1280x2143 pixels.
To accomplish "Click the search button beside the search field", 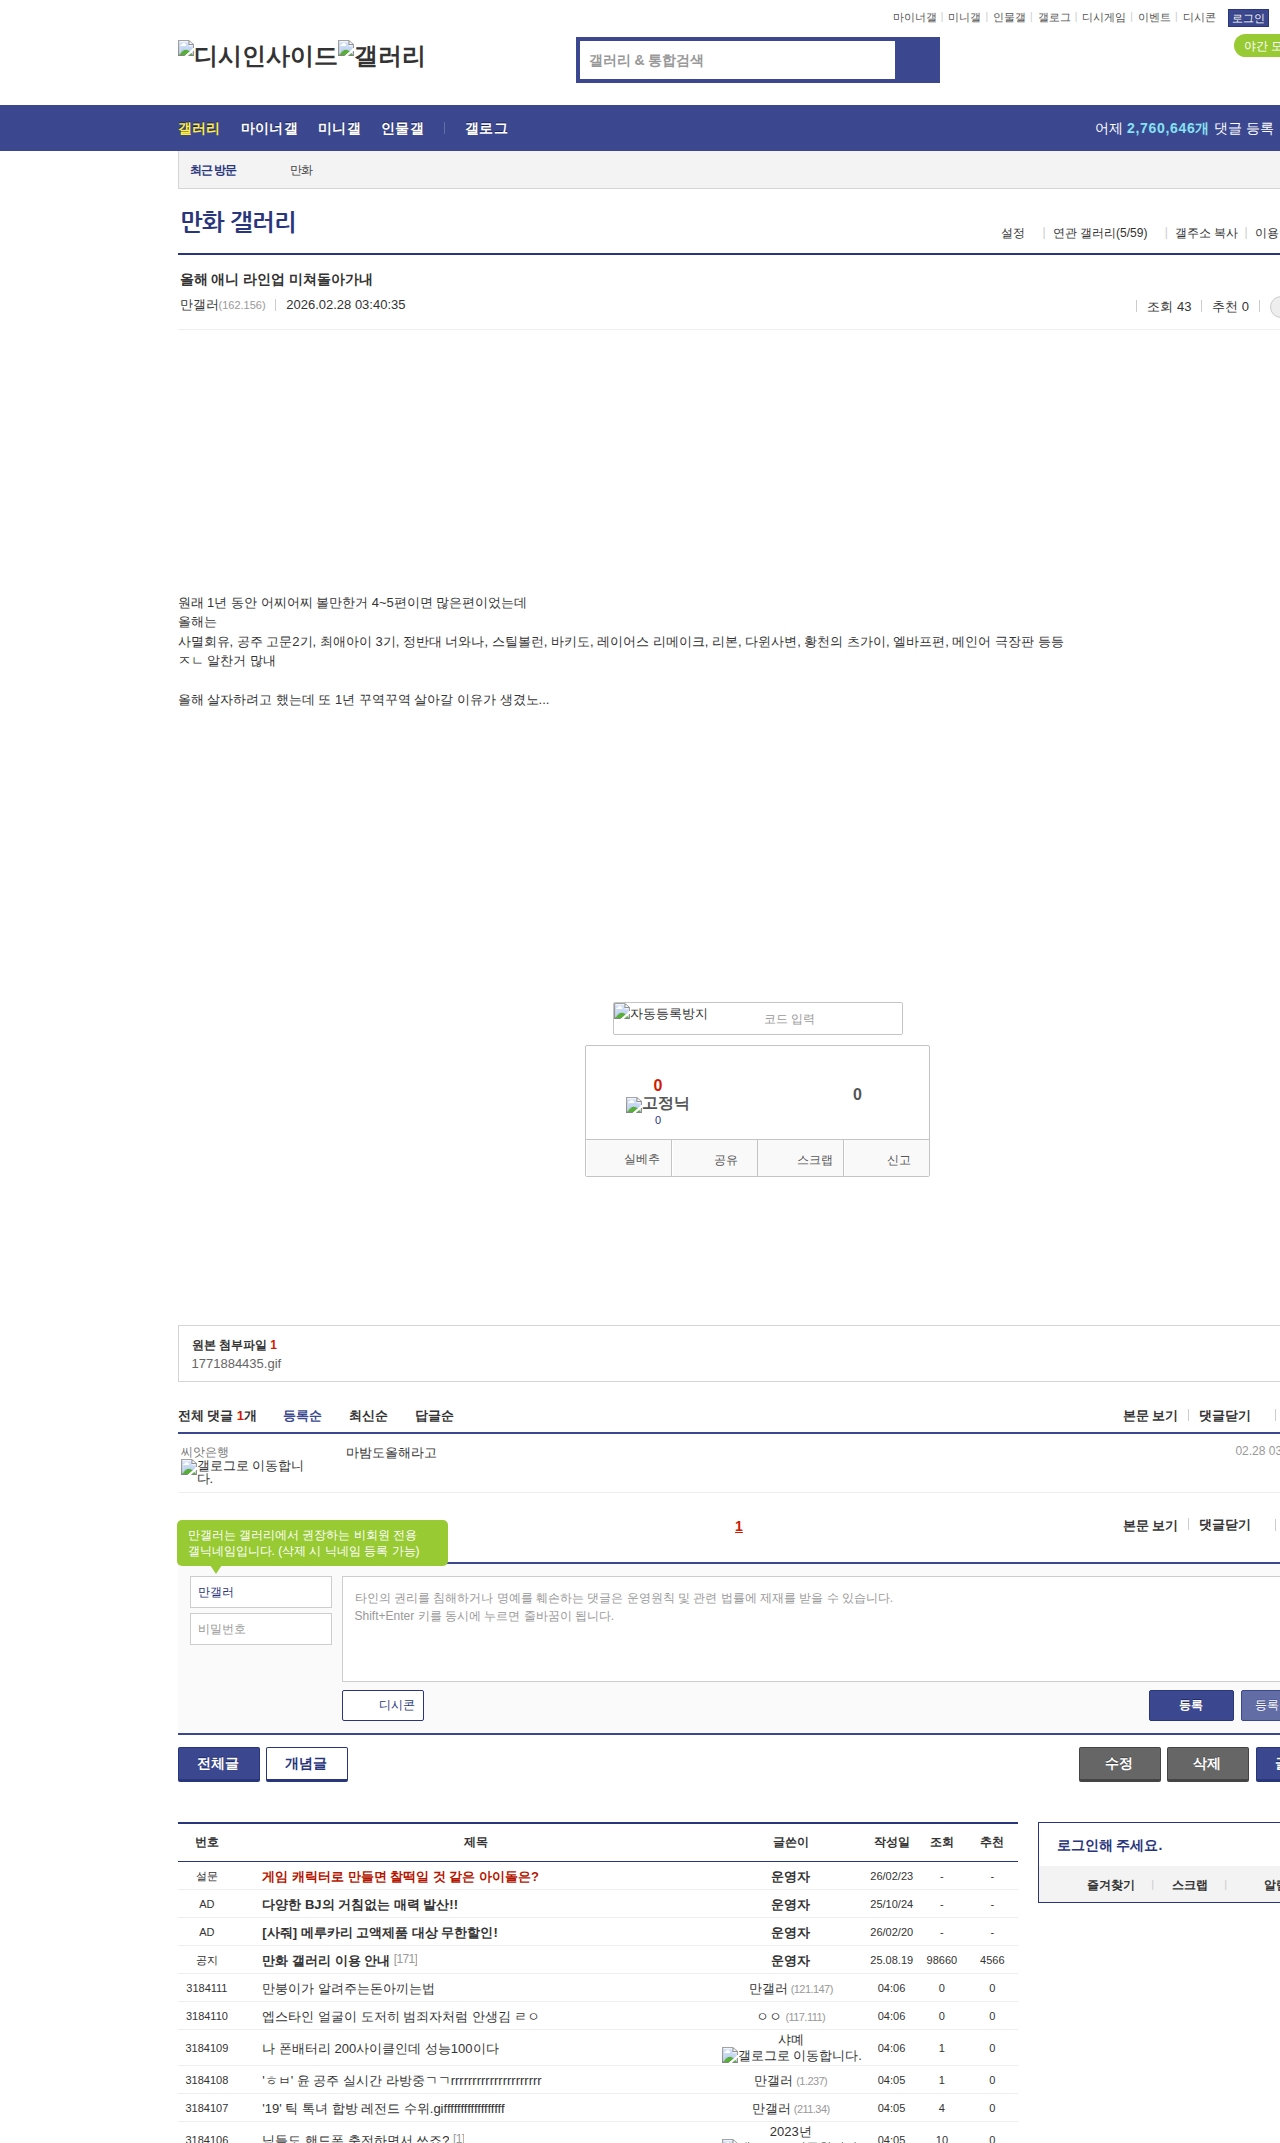I will [918, 60].
